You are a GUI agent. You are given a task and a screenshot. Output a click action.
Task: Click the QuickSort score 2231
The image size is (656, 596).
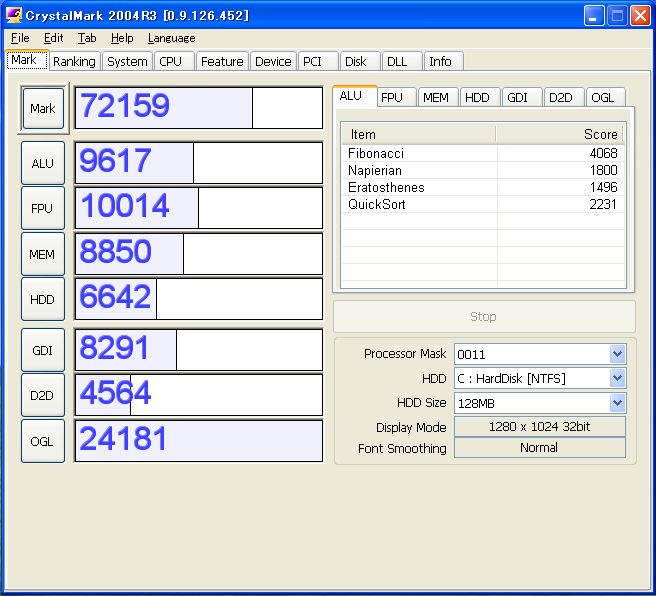[603, 205]
